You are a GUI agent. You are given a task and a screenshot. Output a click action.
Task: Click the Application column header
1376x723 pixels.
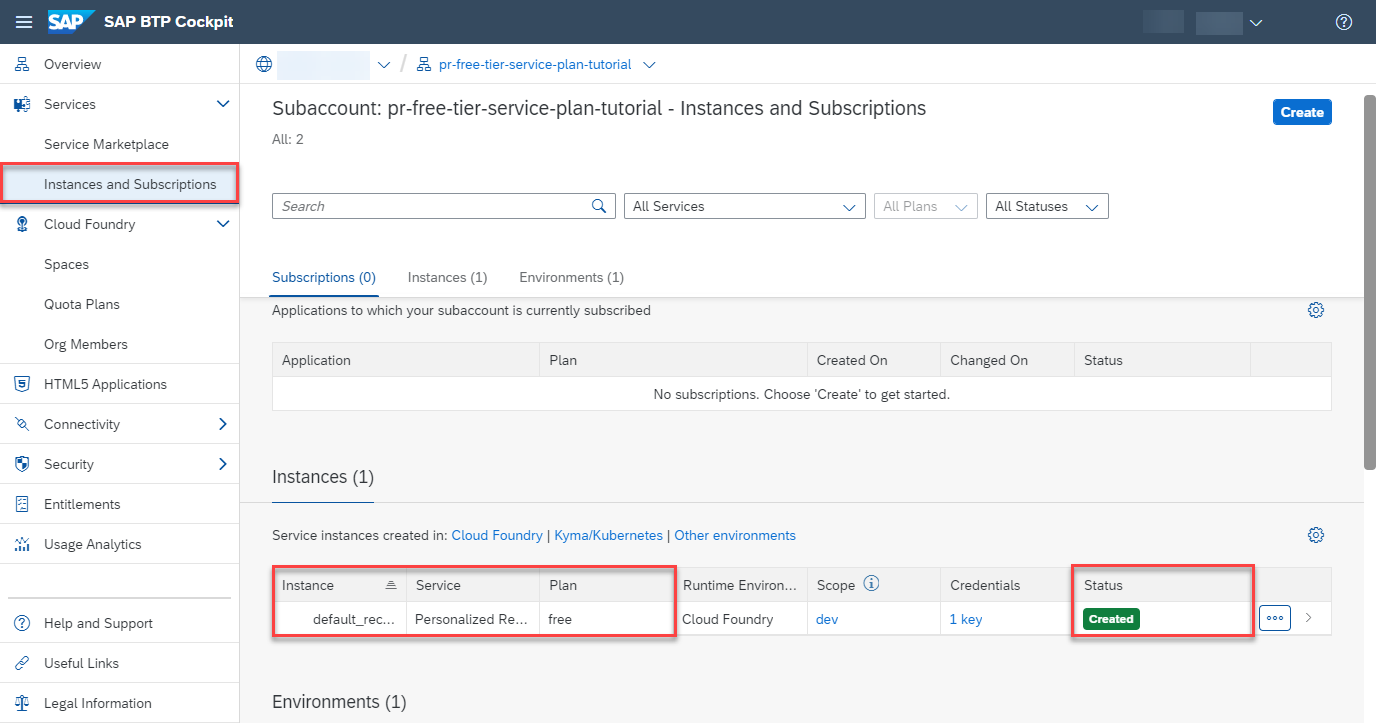406,360
